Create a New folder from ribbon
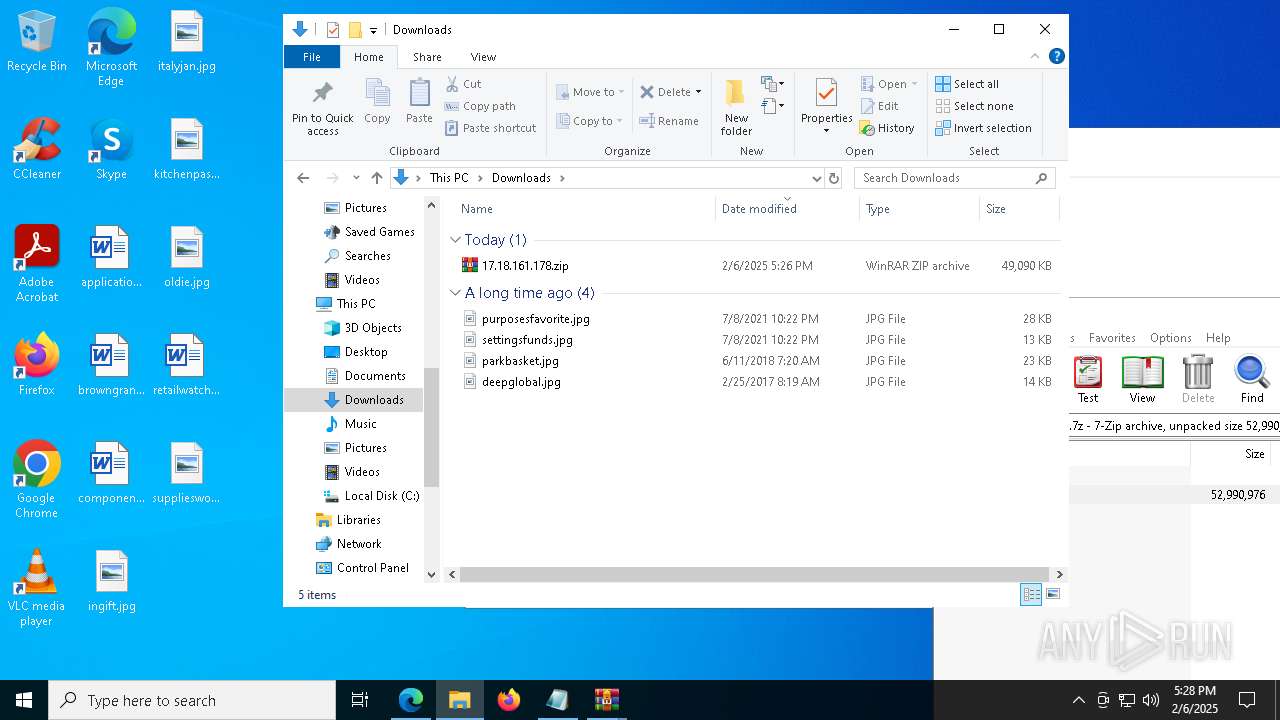 coord(736,107)
